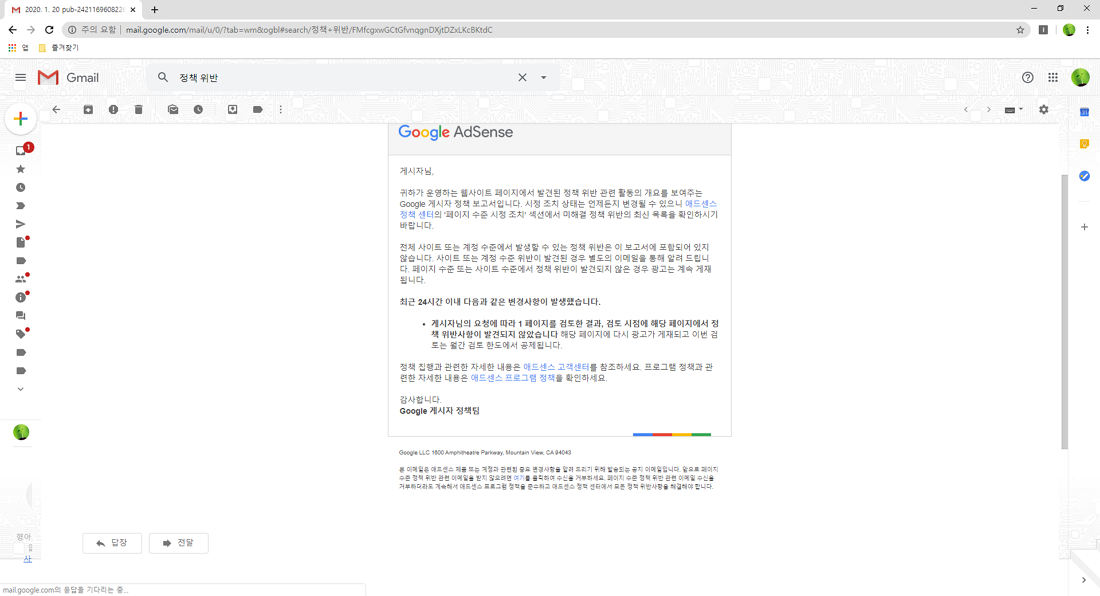Click the Compose plus button
This screenshot has height=596, width=1100.
tap(20, 118)
